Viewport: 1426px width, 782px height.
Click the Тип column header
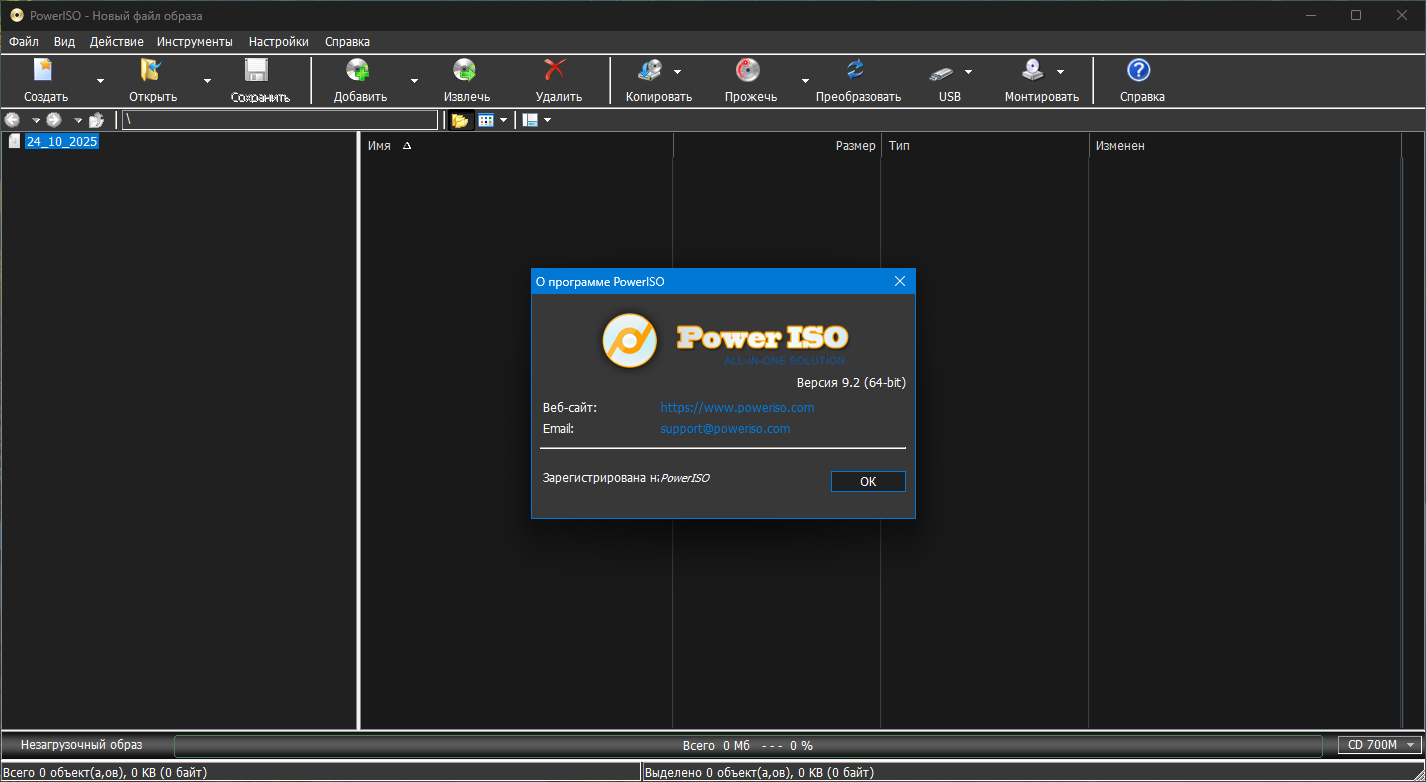[984, 146]
